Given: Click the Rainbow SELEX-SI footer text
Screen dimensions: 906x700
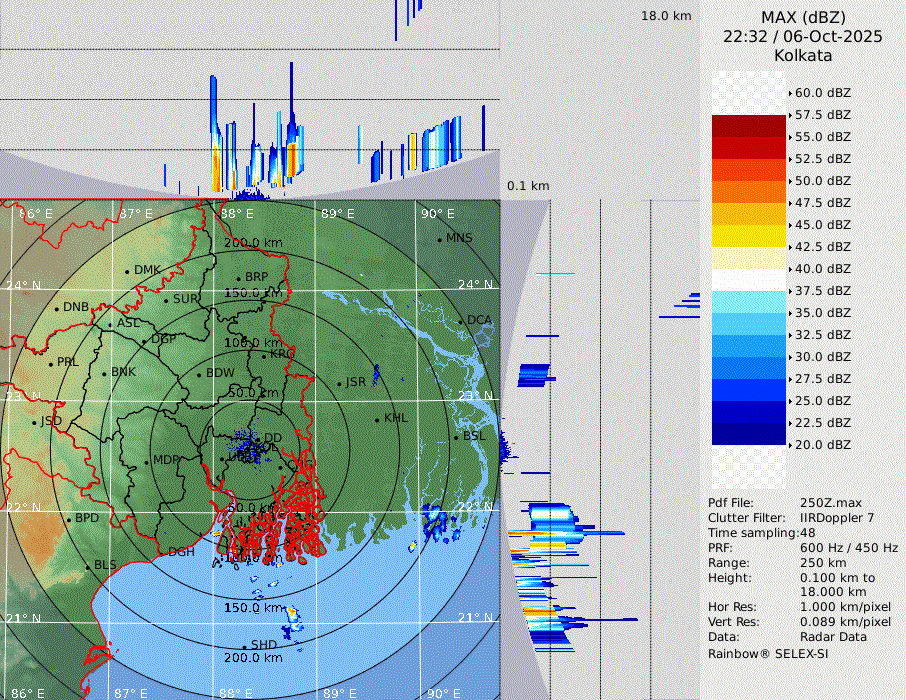Looking at the screenshot, I should 768,653.
